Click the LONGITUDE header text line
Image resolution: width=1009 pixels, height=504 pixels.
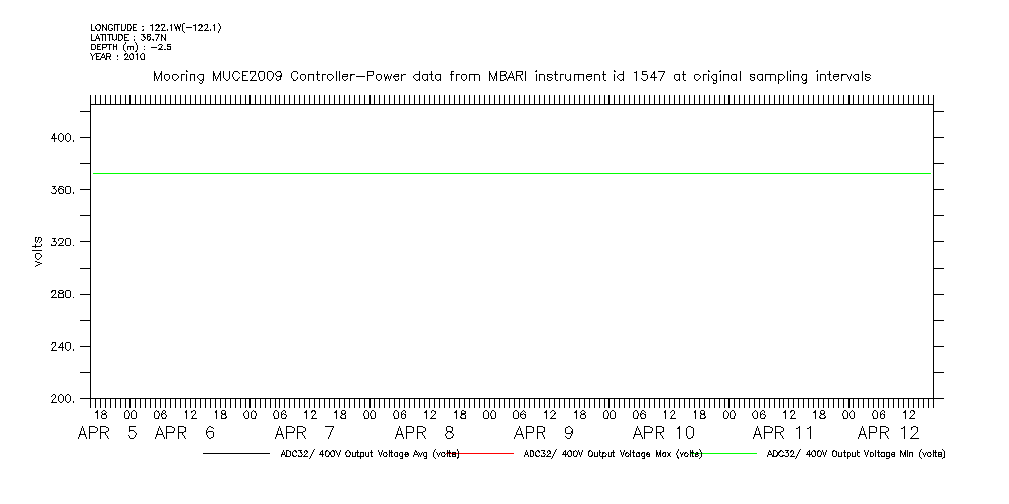pyautogui.click(x=155, y=27)
